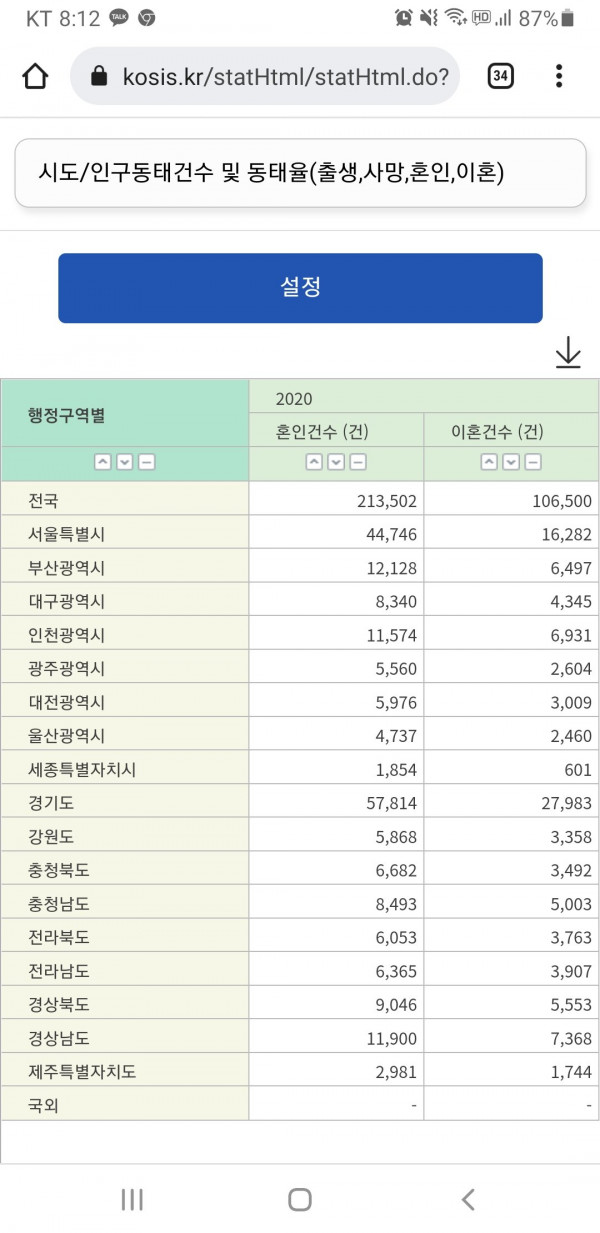Select the 이혼건수 (건) column header

point(511,430)
